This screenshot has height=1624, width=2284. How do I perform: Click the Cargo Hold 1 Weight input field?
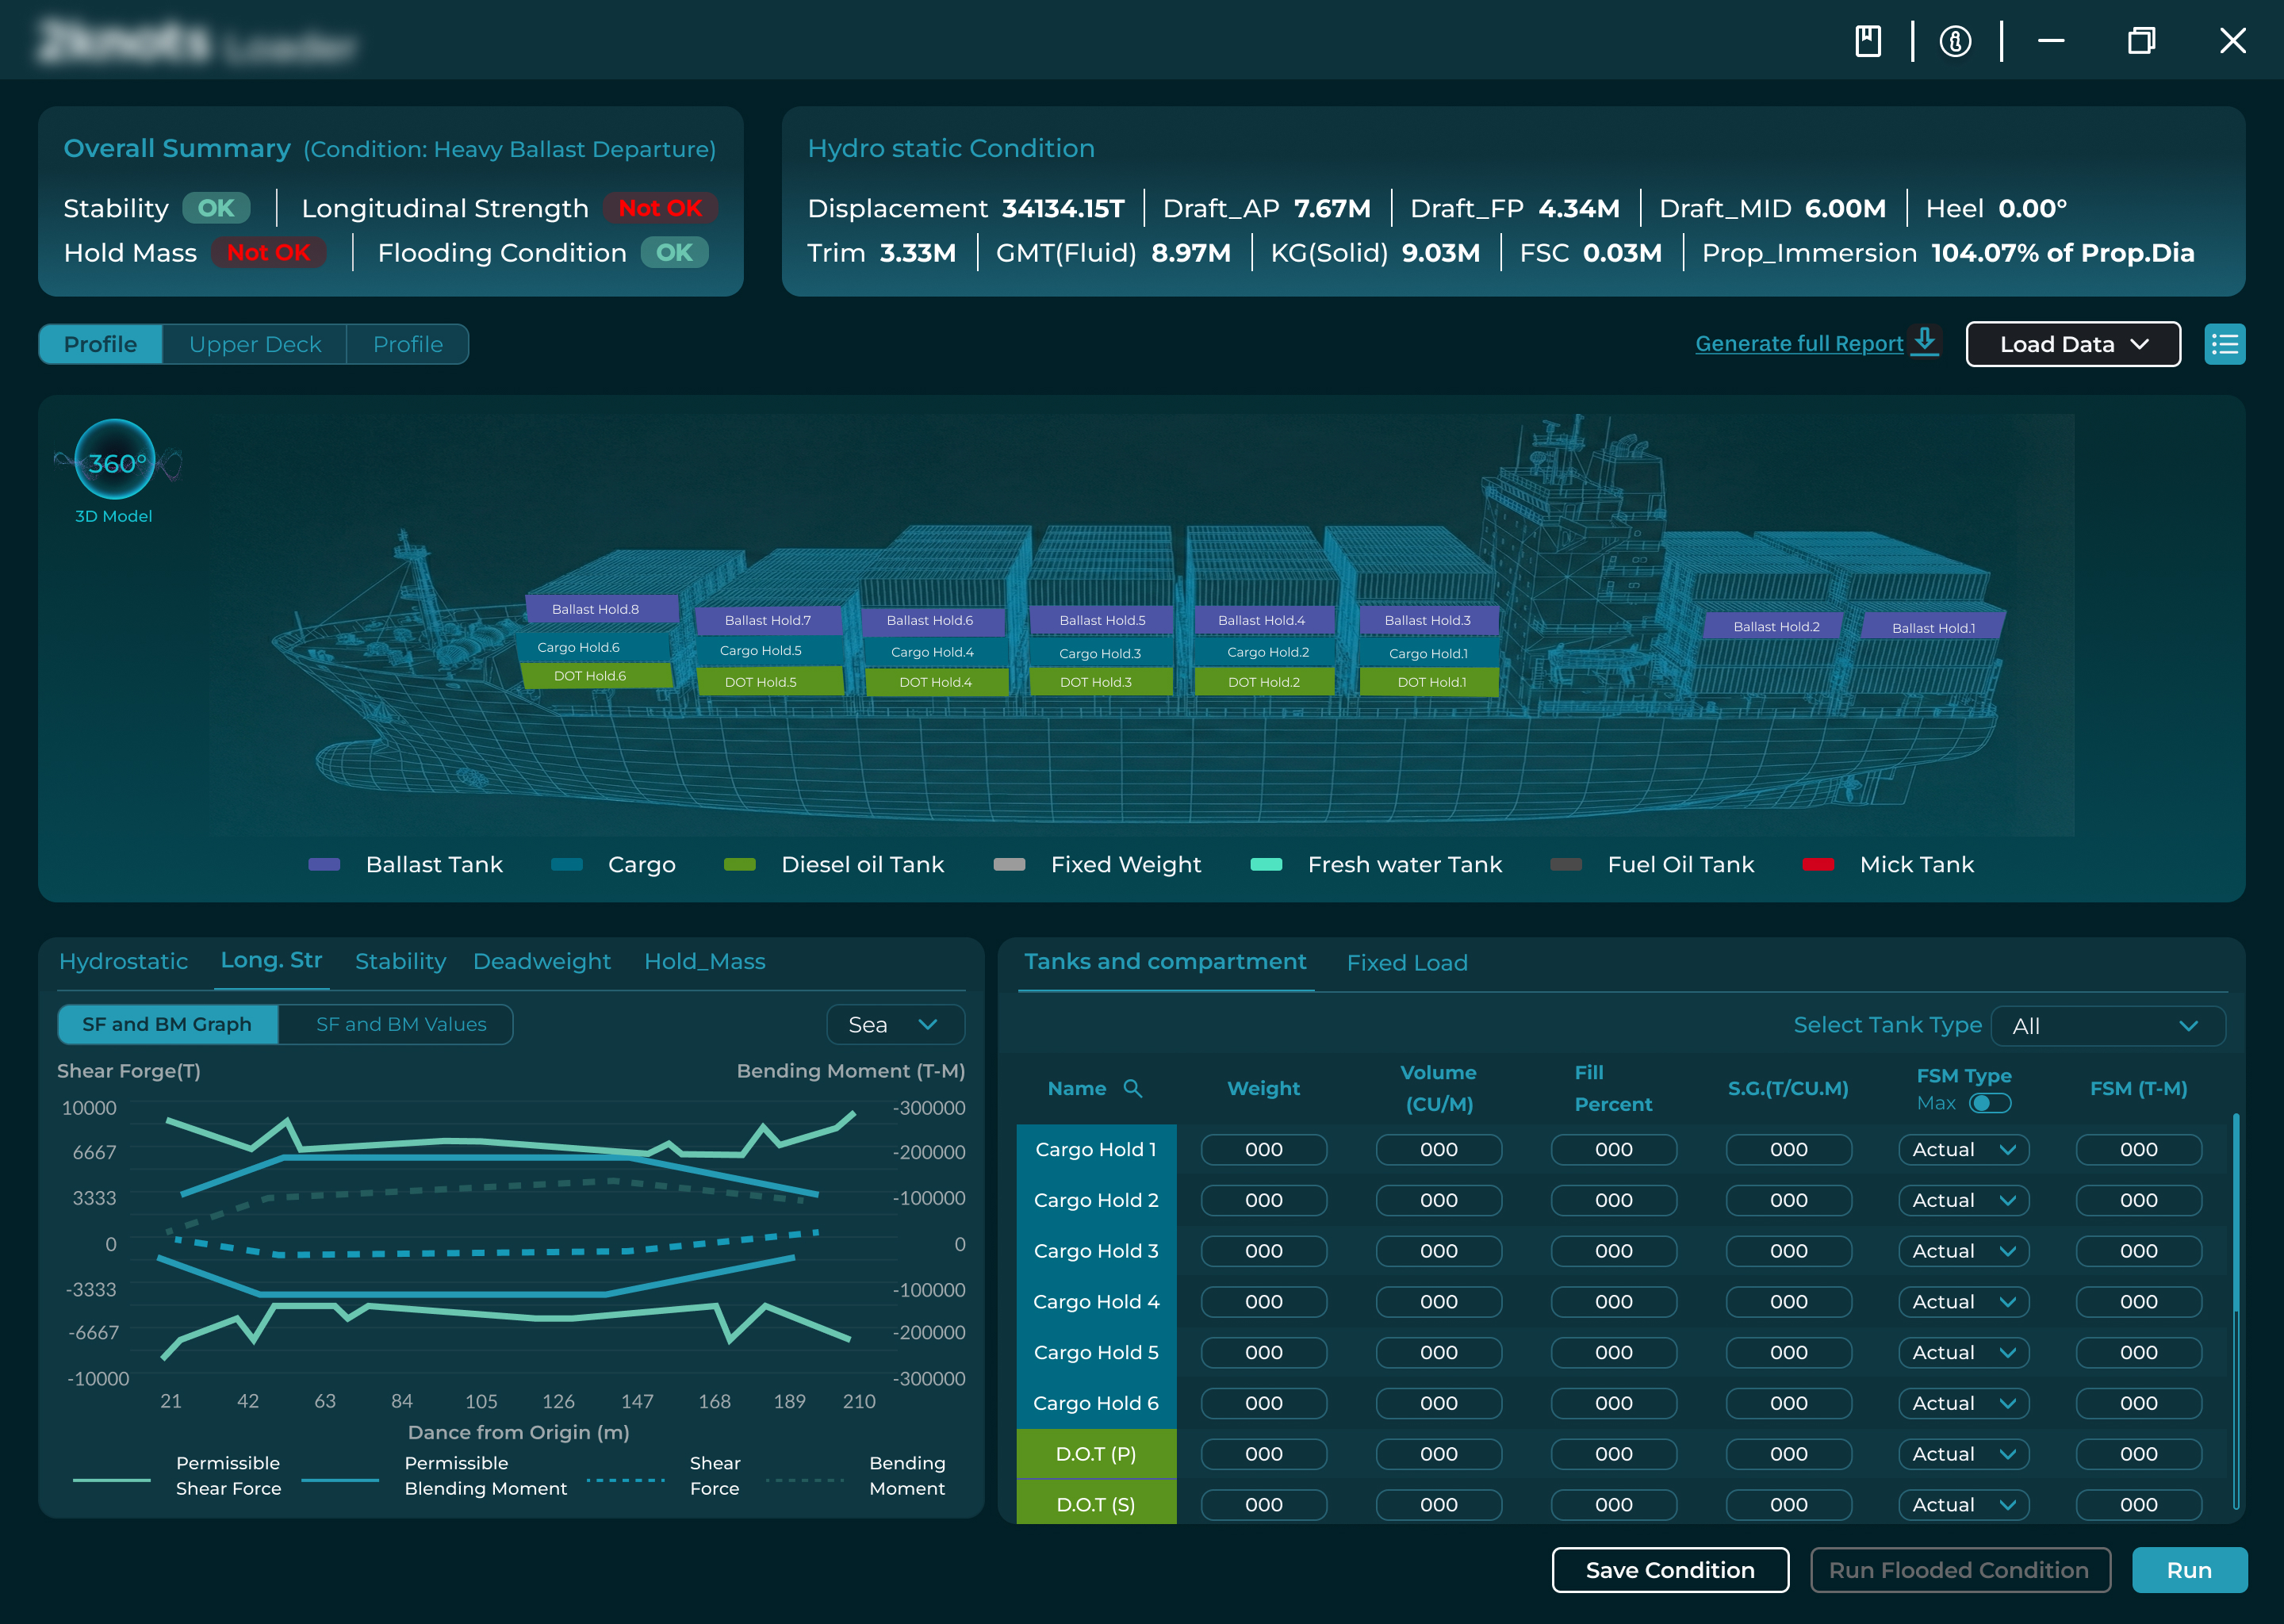(x=1263, y=1149)
